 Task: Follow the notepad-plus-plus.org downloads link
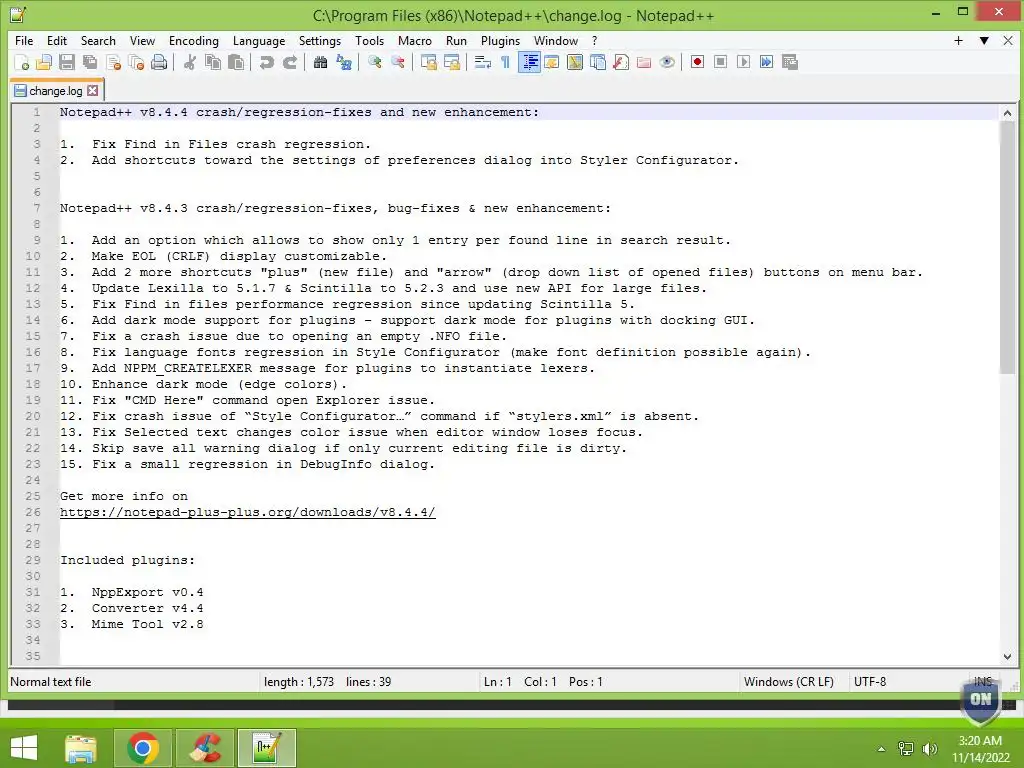click(248, 512)
